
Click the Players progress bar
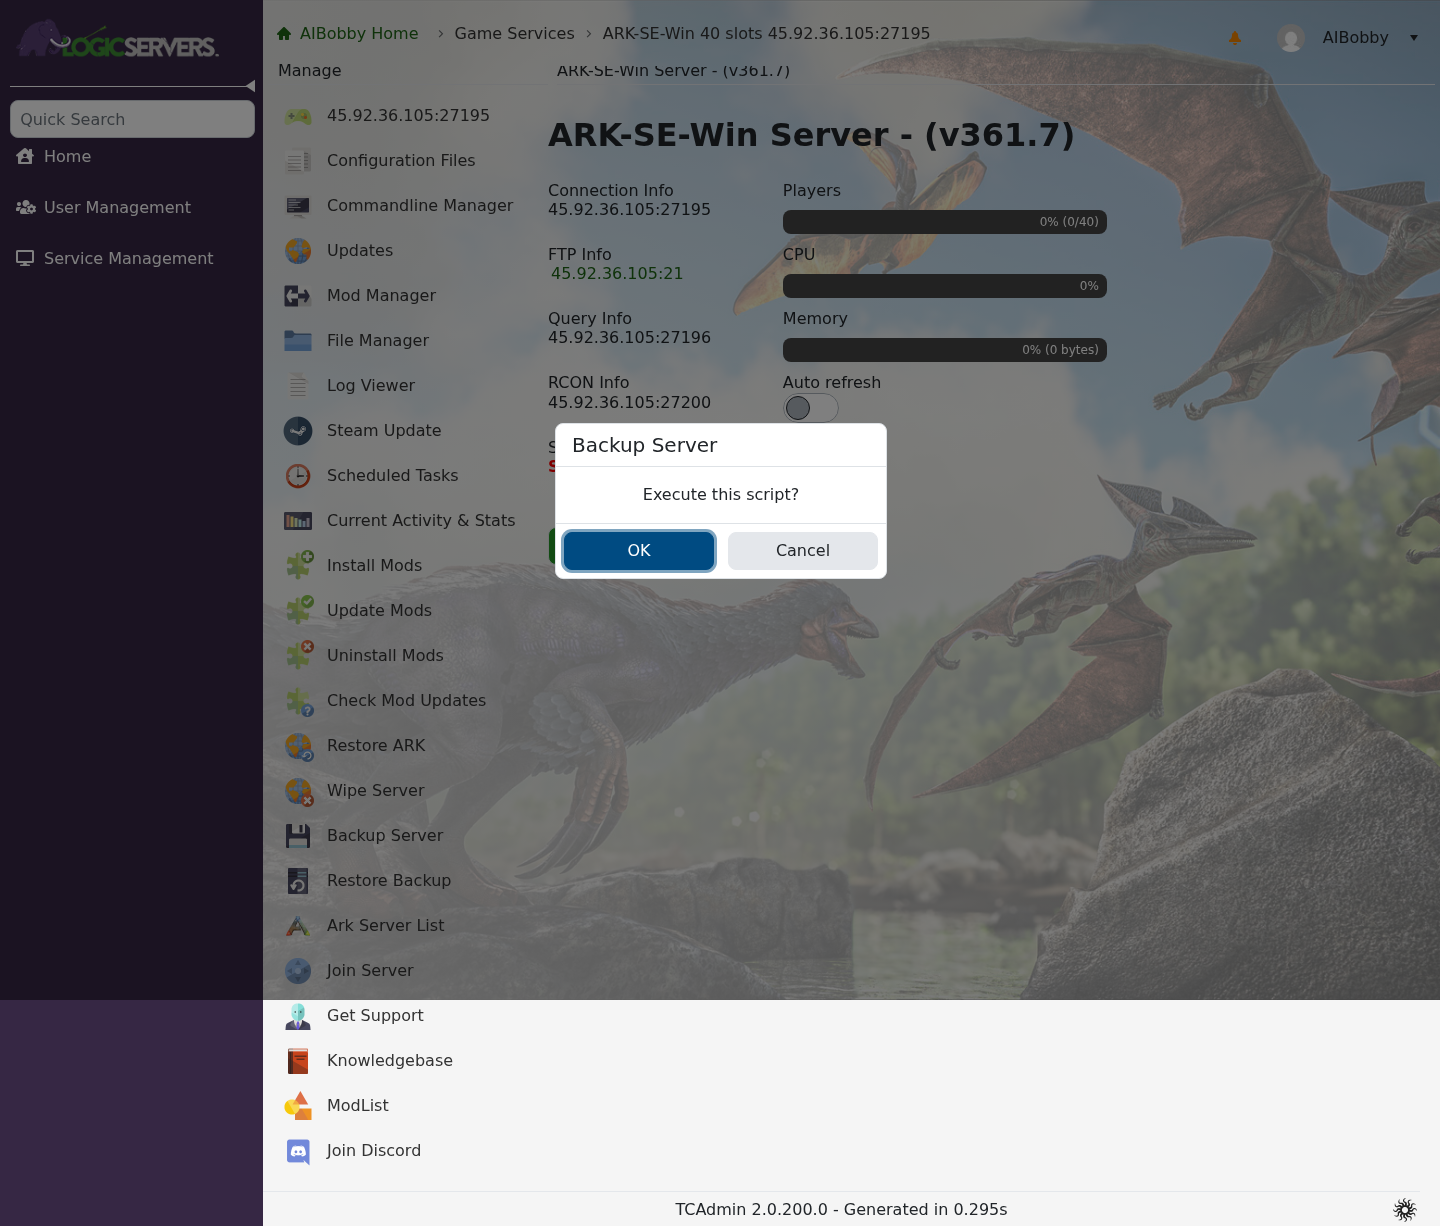tap(945, 222)
